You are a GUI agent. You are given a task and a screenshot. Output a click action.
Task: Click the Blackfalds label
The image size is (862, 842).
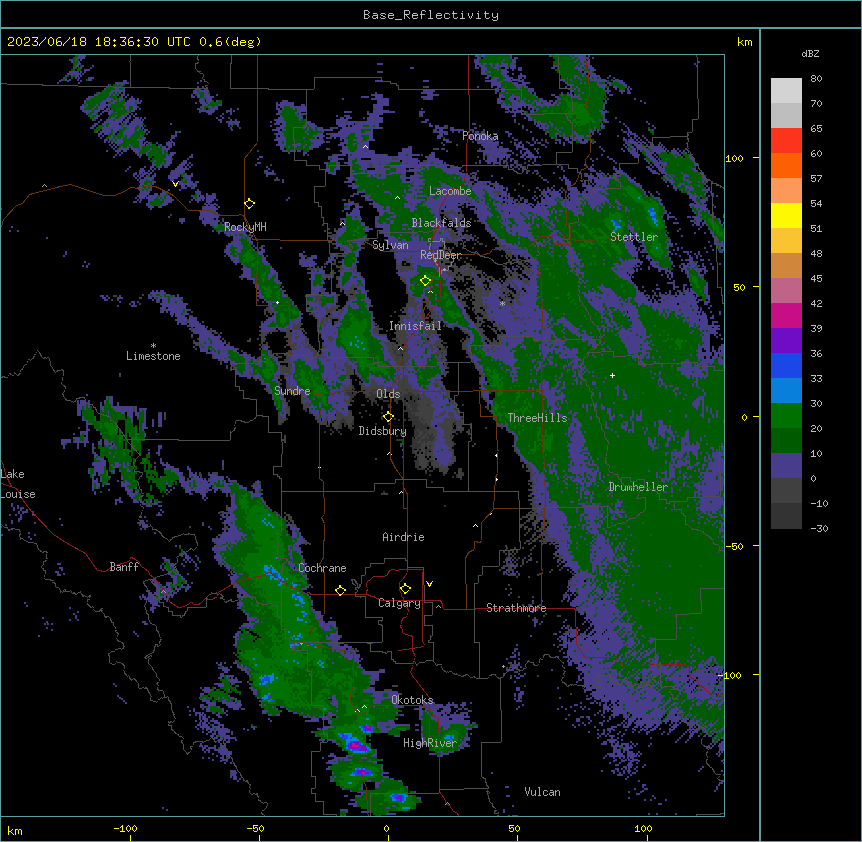[x=441, y=223]
